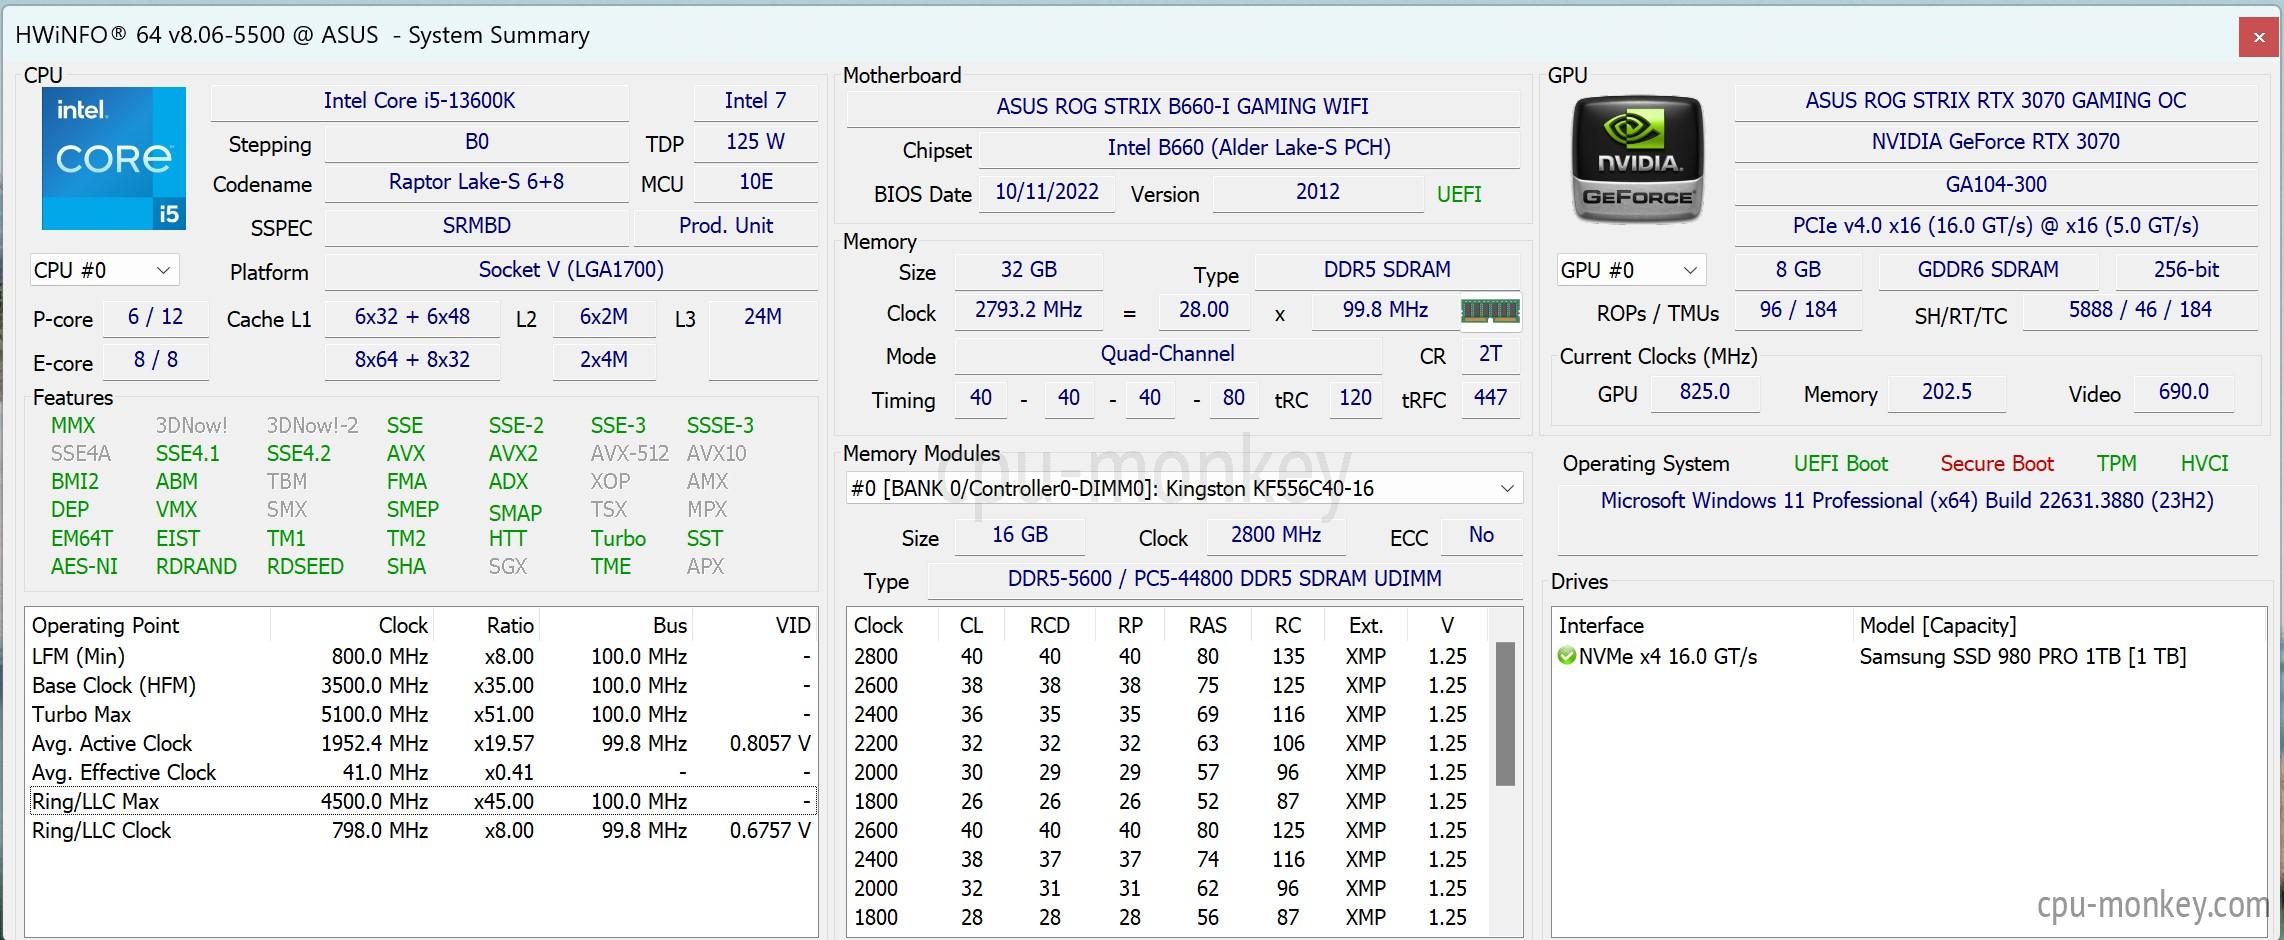Click the GPU clock 825.0 value

[x=1705, y=392]
